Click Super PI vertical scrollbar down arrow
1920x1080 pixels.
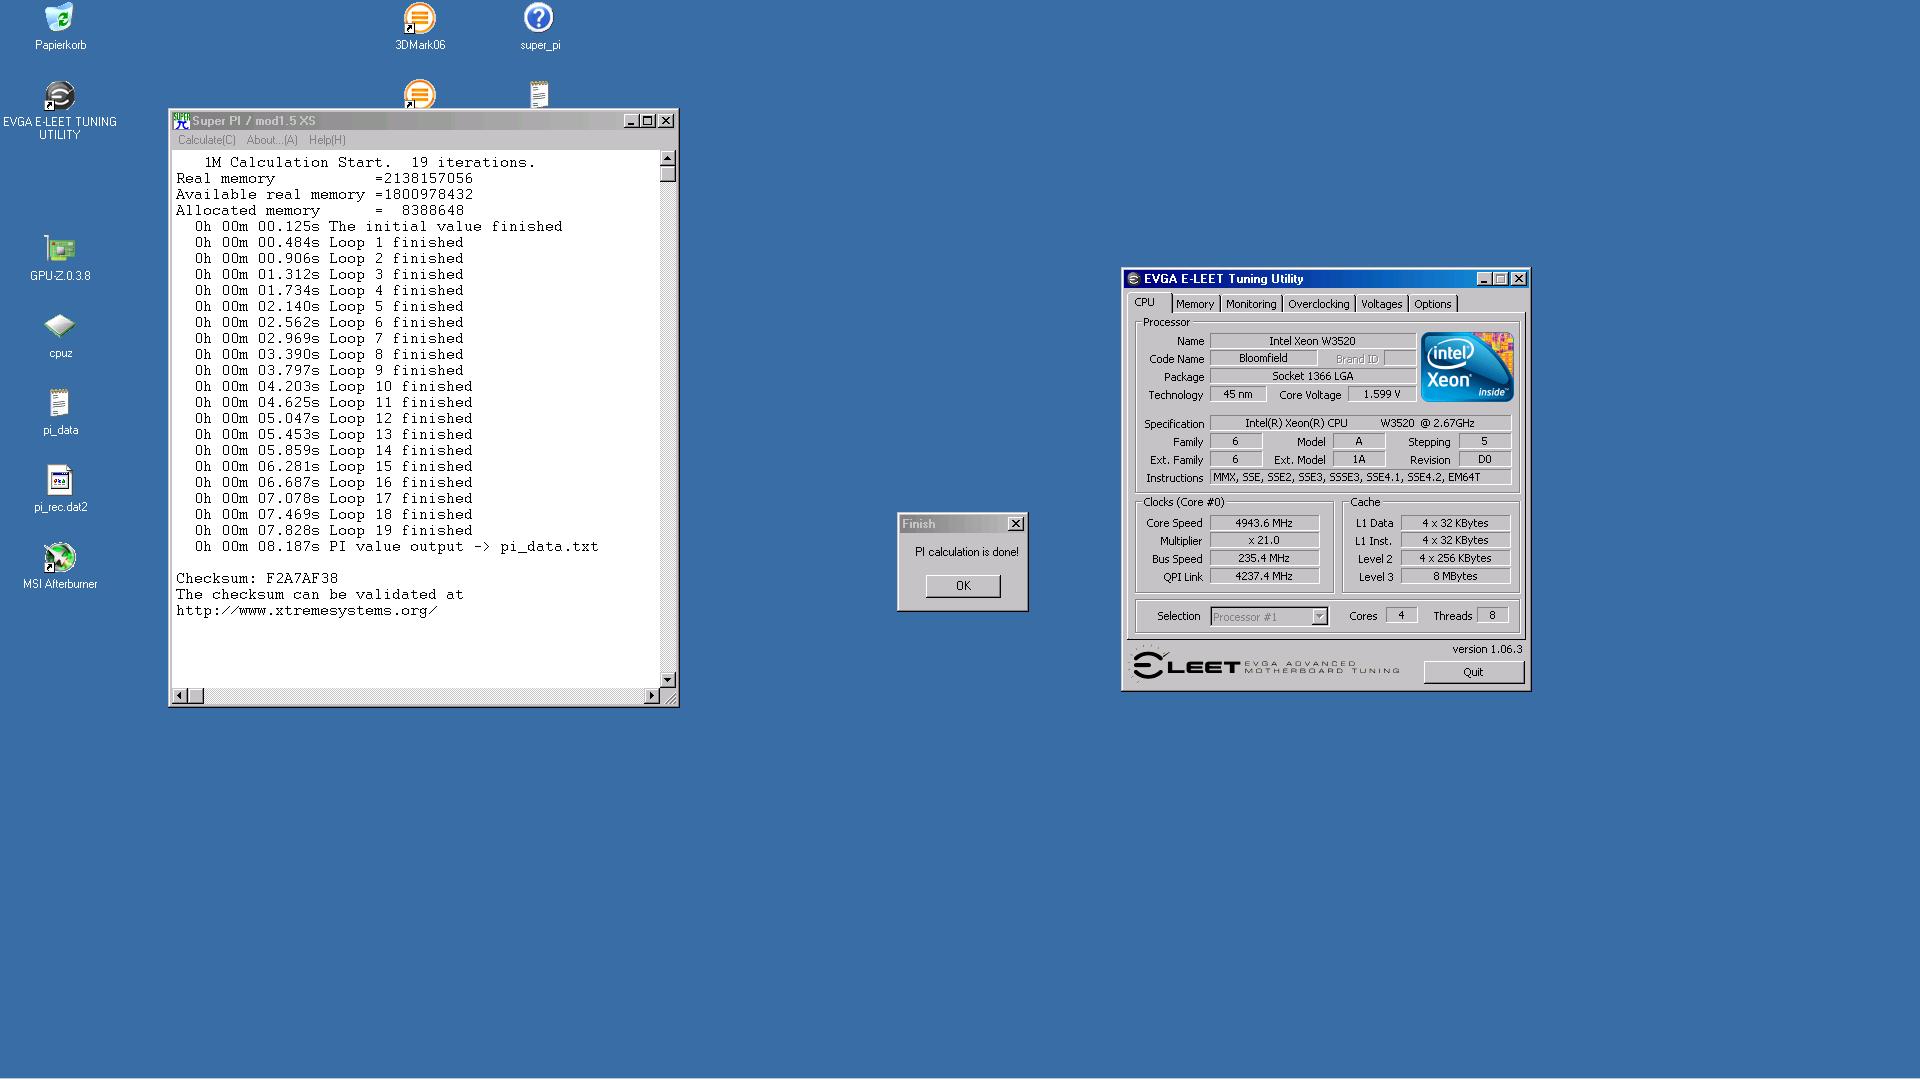(x=668, y=680)
